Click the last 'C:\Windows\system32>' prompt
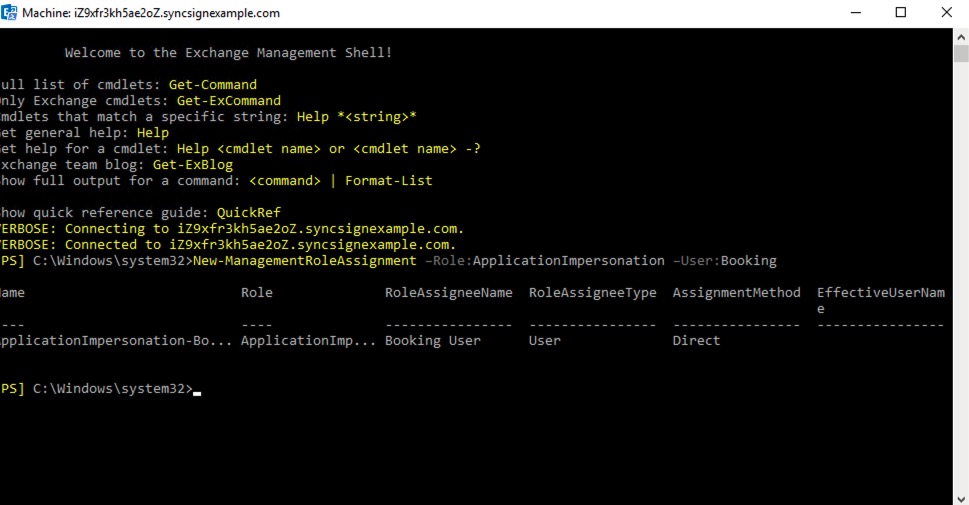Viewport: 969px width, 505px height. (113, 389)
